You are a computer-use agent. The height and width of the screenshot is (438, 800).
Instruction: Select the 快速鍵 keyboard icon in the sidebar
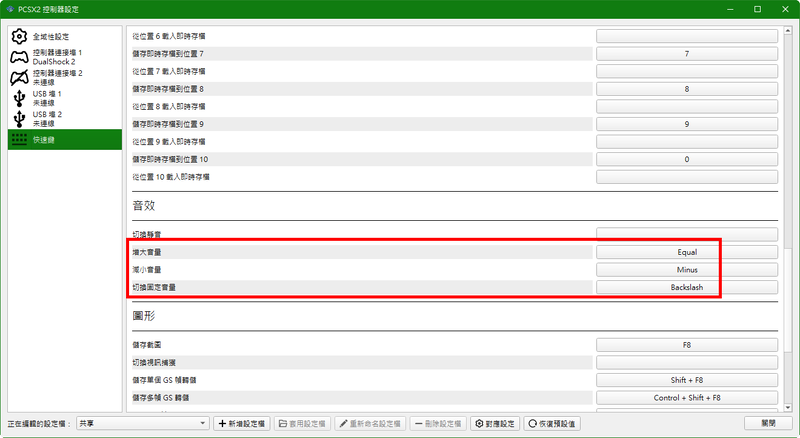coord(19,139)
